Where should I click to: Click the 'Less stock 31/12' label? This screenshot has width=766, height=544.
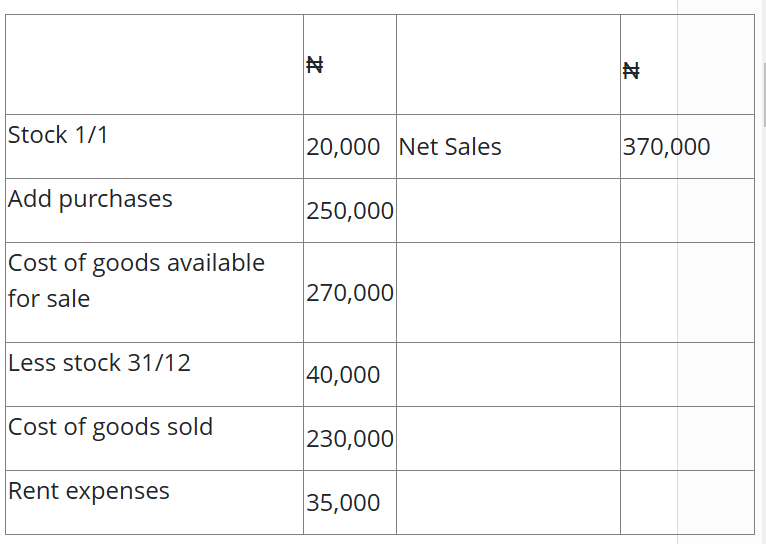pos(99,363)
